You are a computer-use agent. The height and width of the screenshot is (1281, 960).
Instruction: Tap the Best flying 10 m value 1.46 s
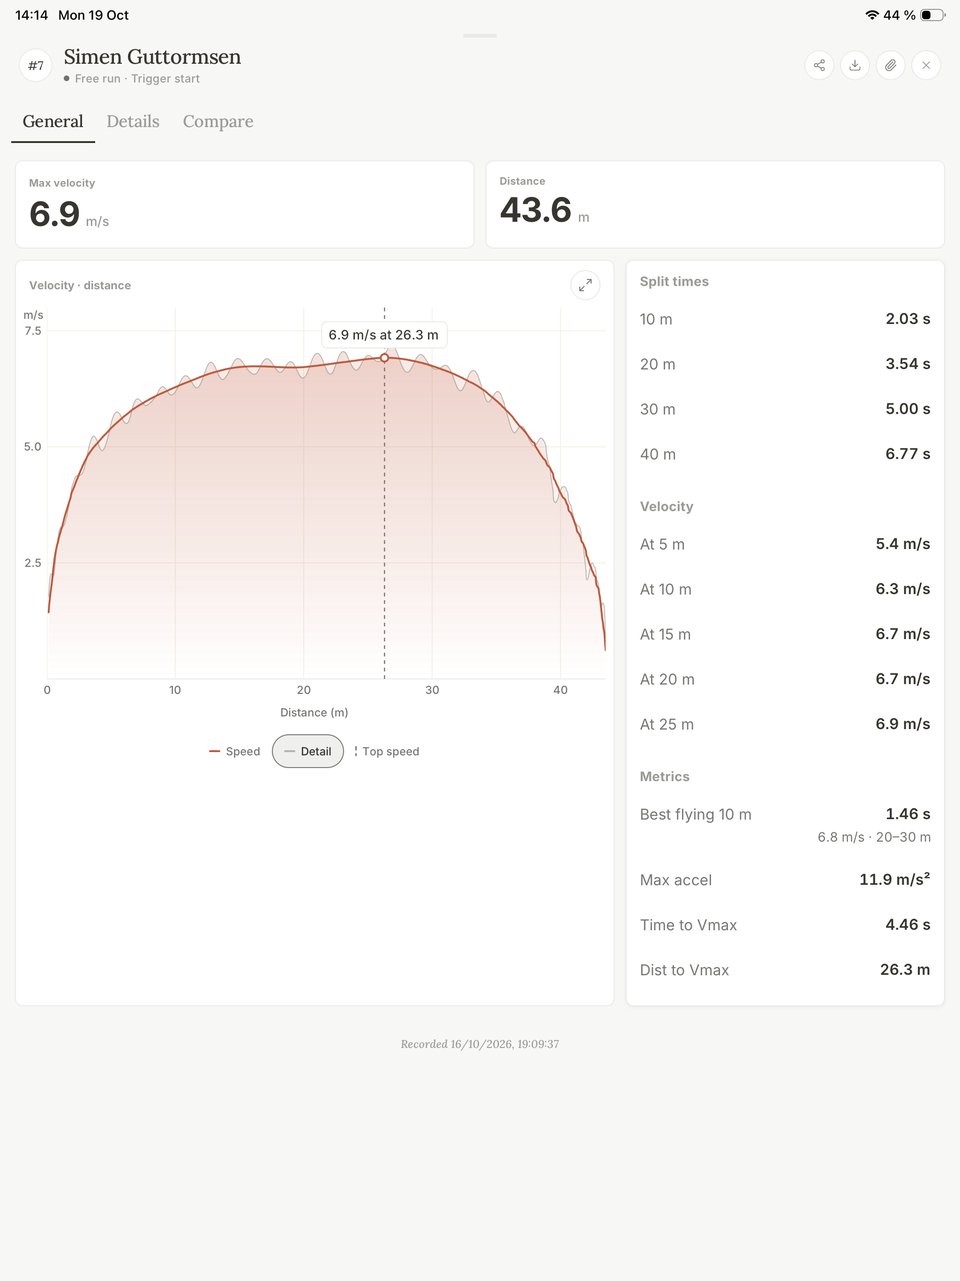pyautogui.click(x=908, y=814)
